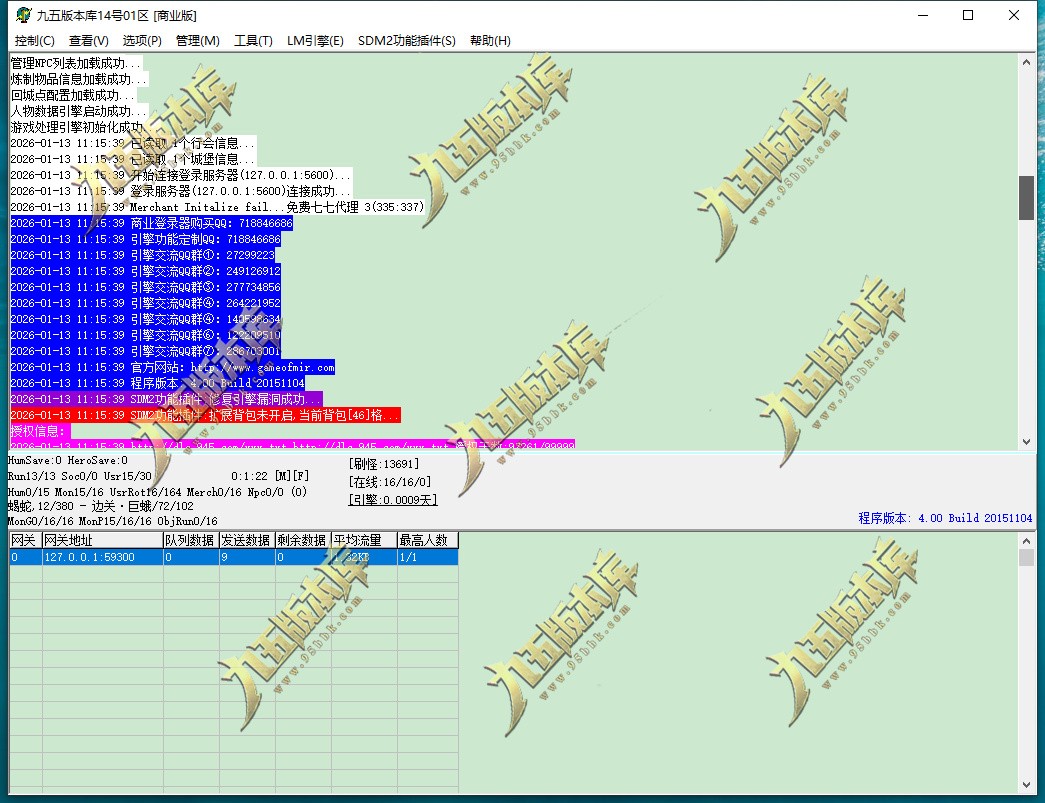
Task: Click the log line 官方网站 gameofmir.com
Action: (x=173, y=367)
